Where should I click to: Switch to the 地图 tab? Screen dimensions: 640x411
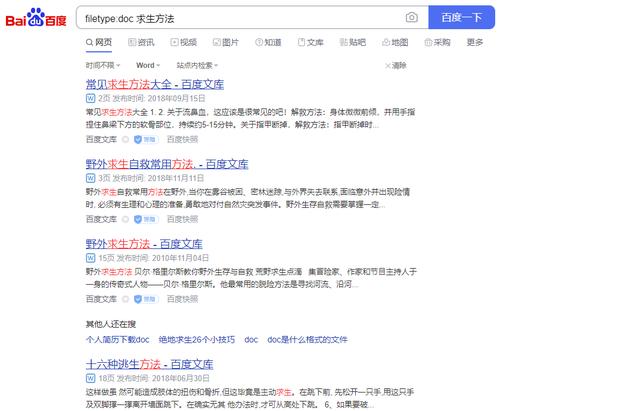pyautogui.click(x=395, y=42)
